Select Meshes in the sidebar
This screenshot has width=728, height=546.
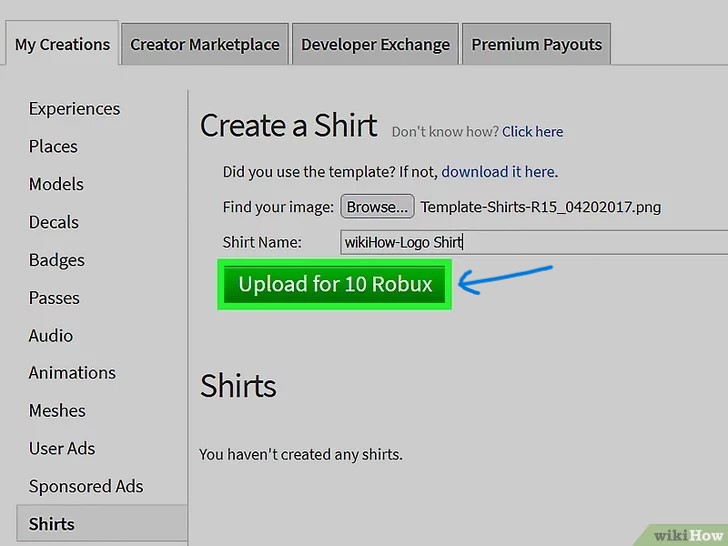tap(57, 410)
